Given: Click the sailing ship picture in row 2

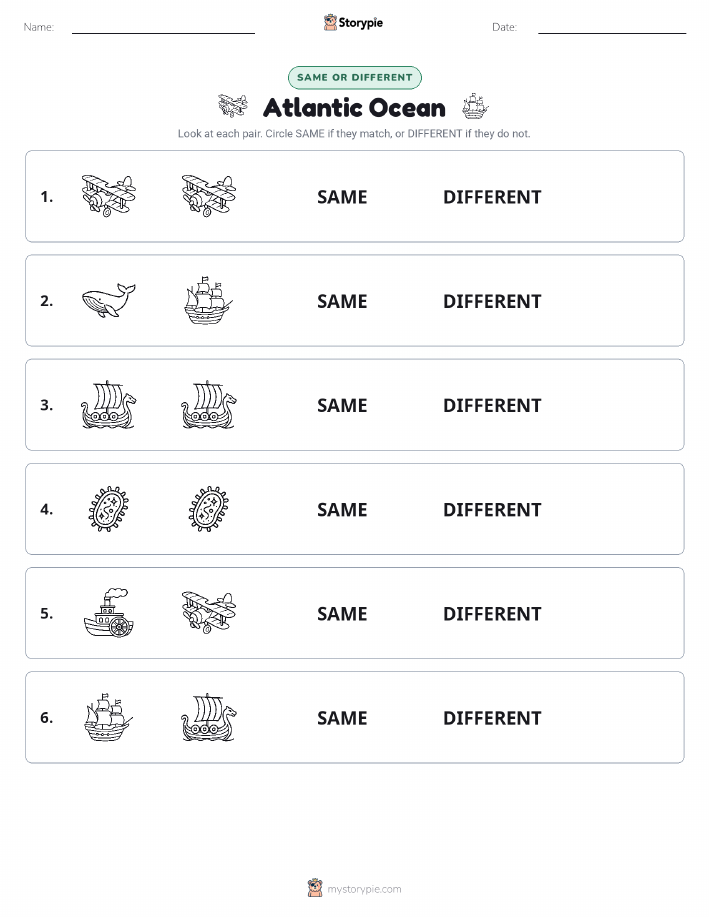Looking at the screenshot, I should 209,301.
